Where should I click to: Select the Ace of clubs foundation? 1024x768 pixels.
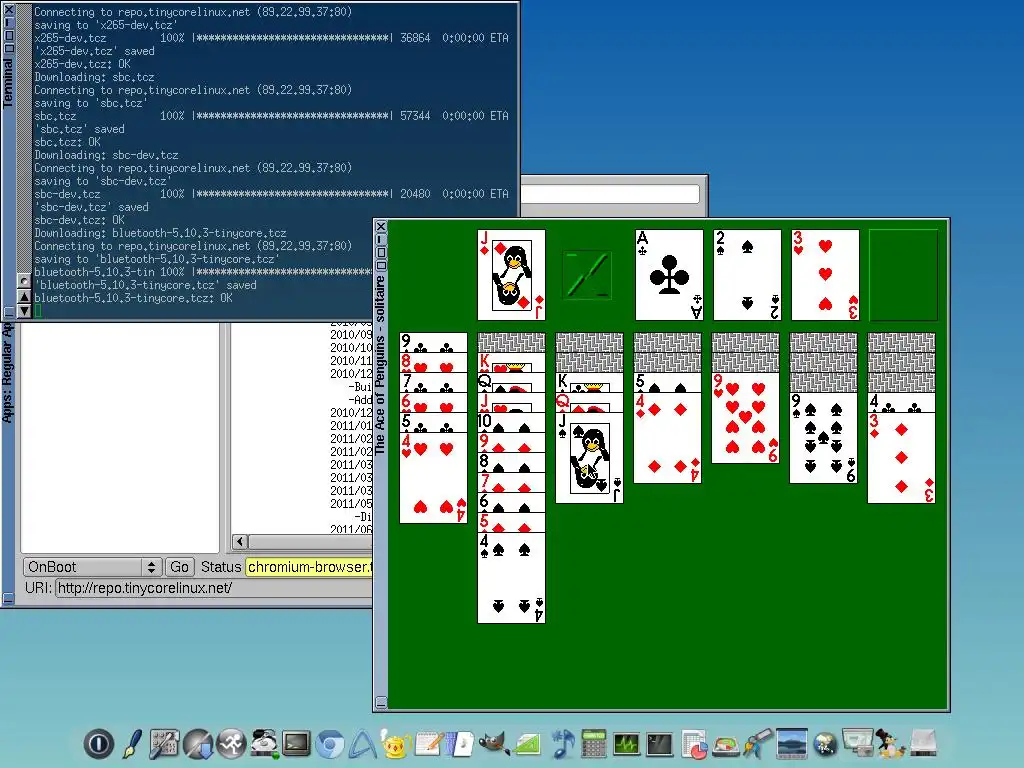pyautogui.click(x=669, y=275)
